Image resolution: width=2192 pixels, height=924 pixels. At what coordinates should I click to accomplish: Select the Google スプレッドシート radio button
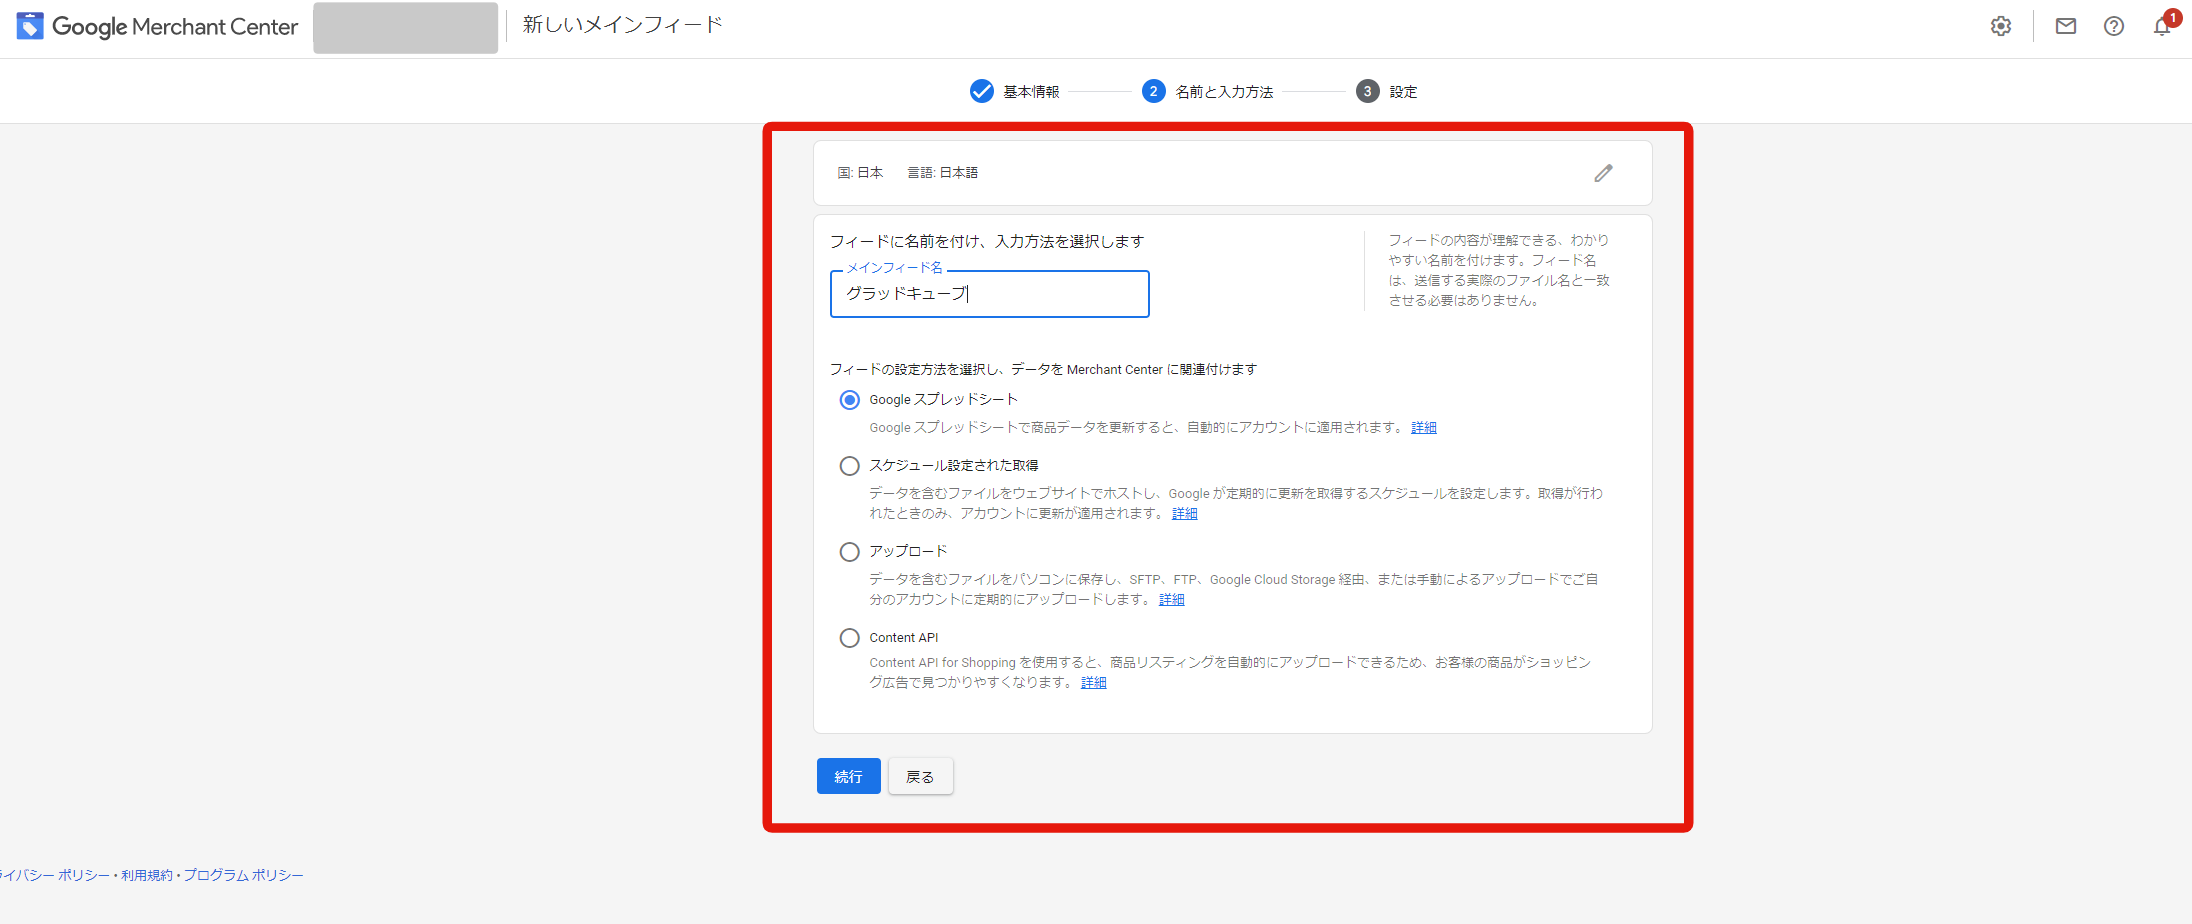click(x=849, y=400)
